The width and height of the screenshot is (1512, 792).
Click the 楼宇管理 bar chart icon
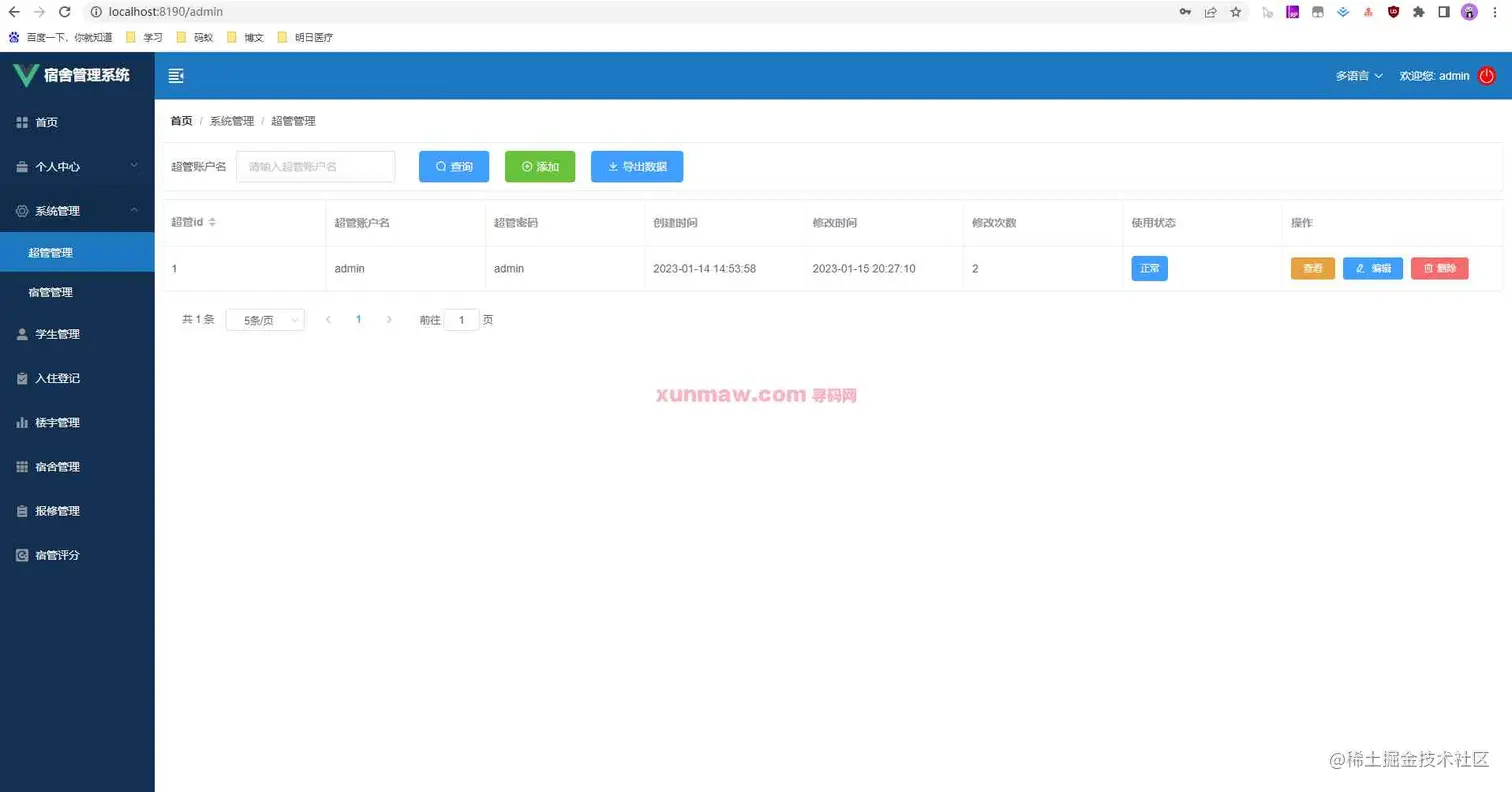click(x=22, y=422)
